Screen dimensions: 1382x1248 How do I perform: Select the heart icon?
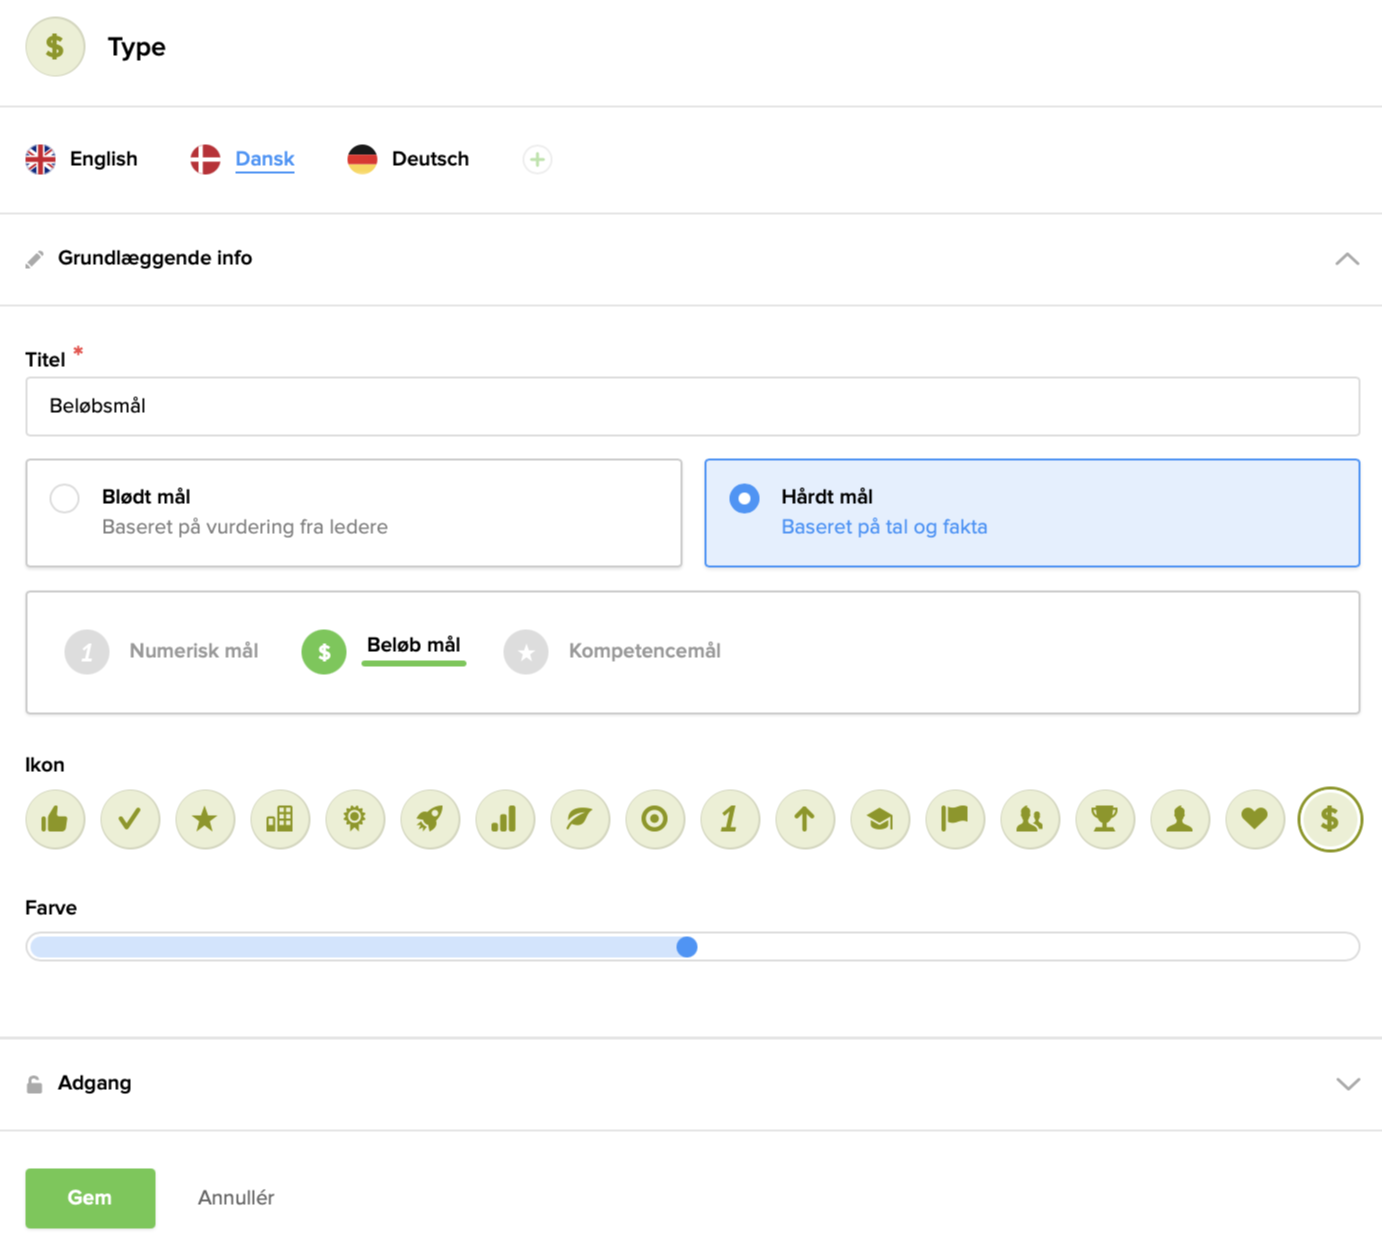pos(1255,820)
